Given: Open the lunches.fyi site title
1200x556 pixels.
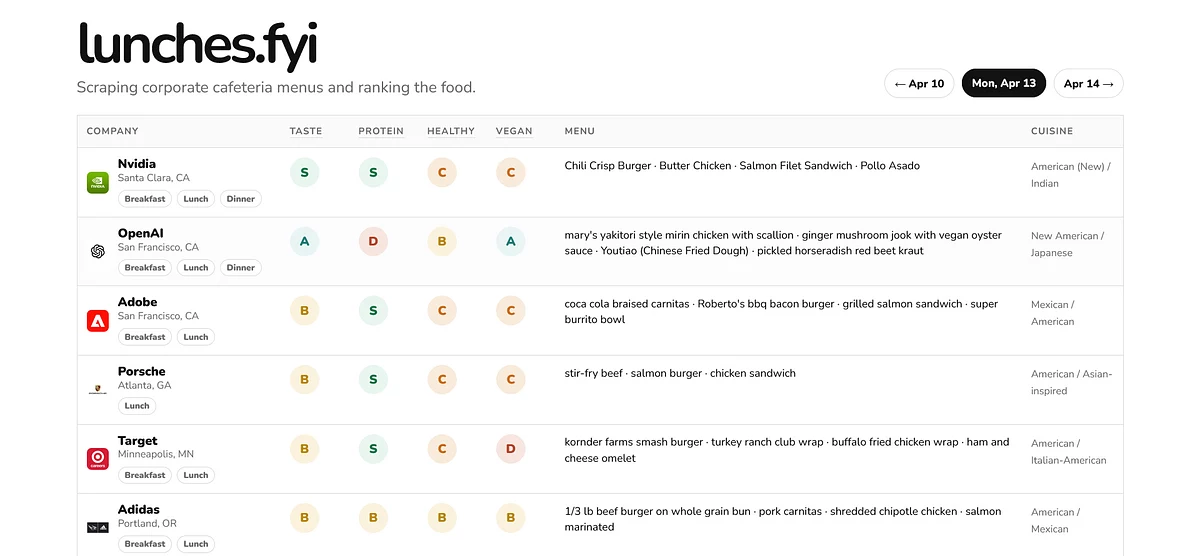Looking at the screenshot, I should (x=197, y=45).
